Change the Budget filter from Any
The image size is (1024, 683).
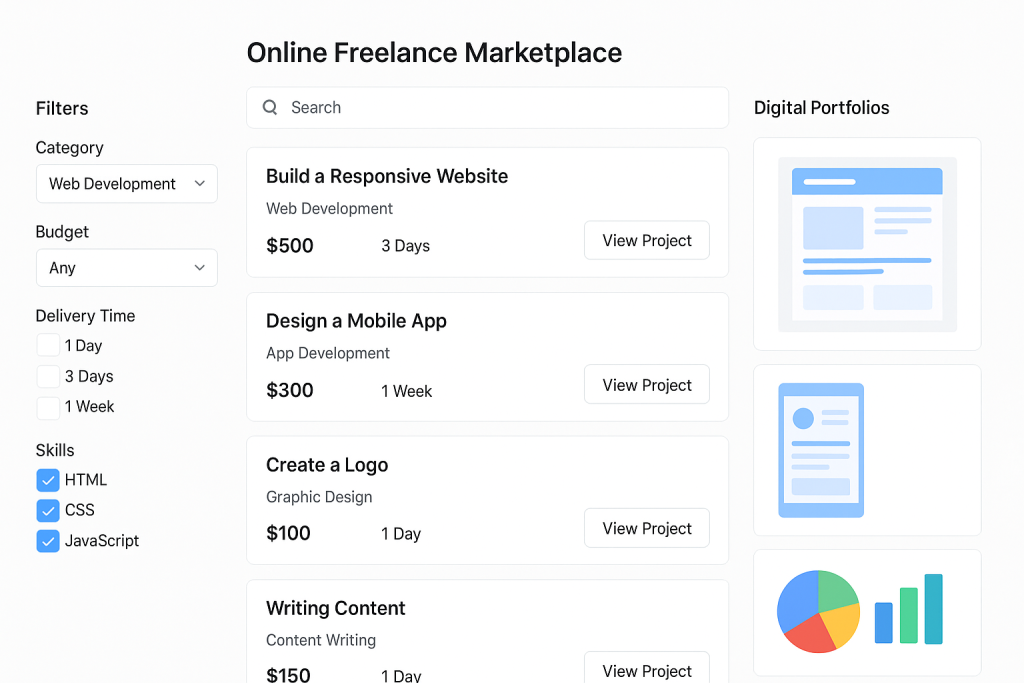(126, 268)
